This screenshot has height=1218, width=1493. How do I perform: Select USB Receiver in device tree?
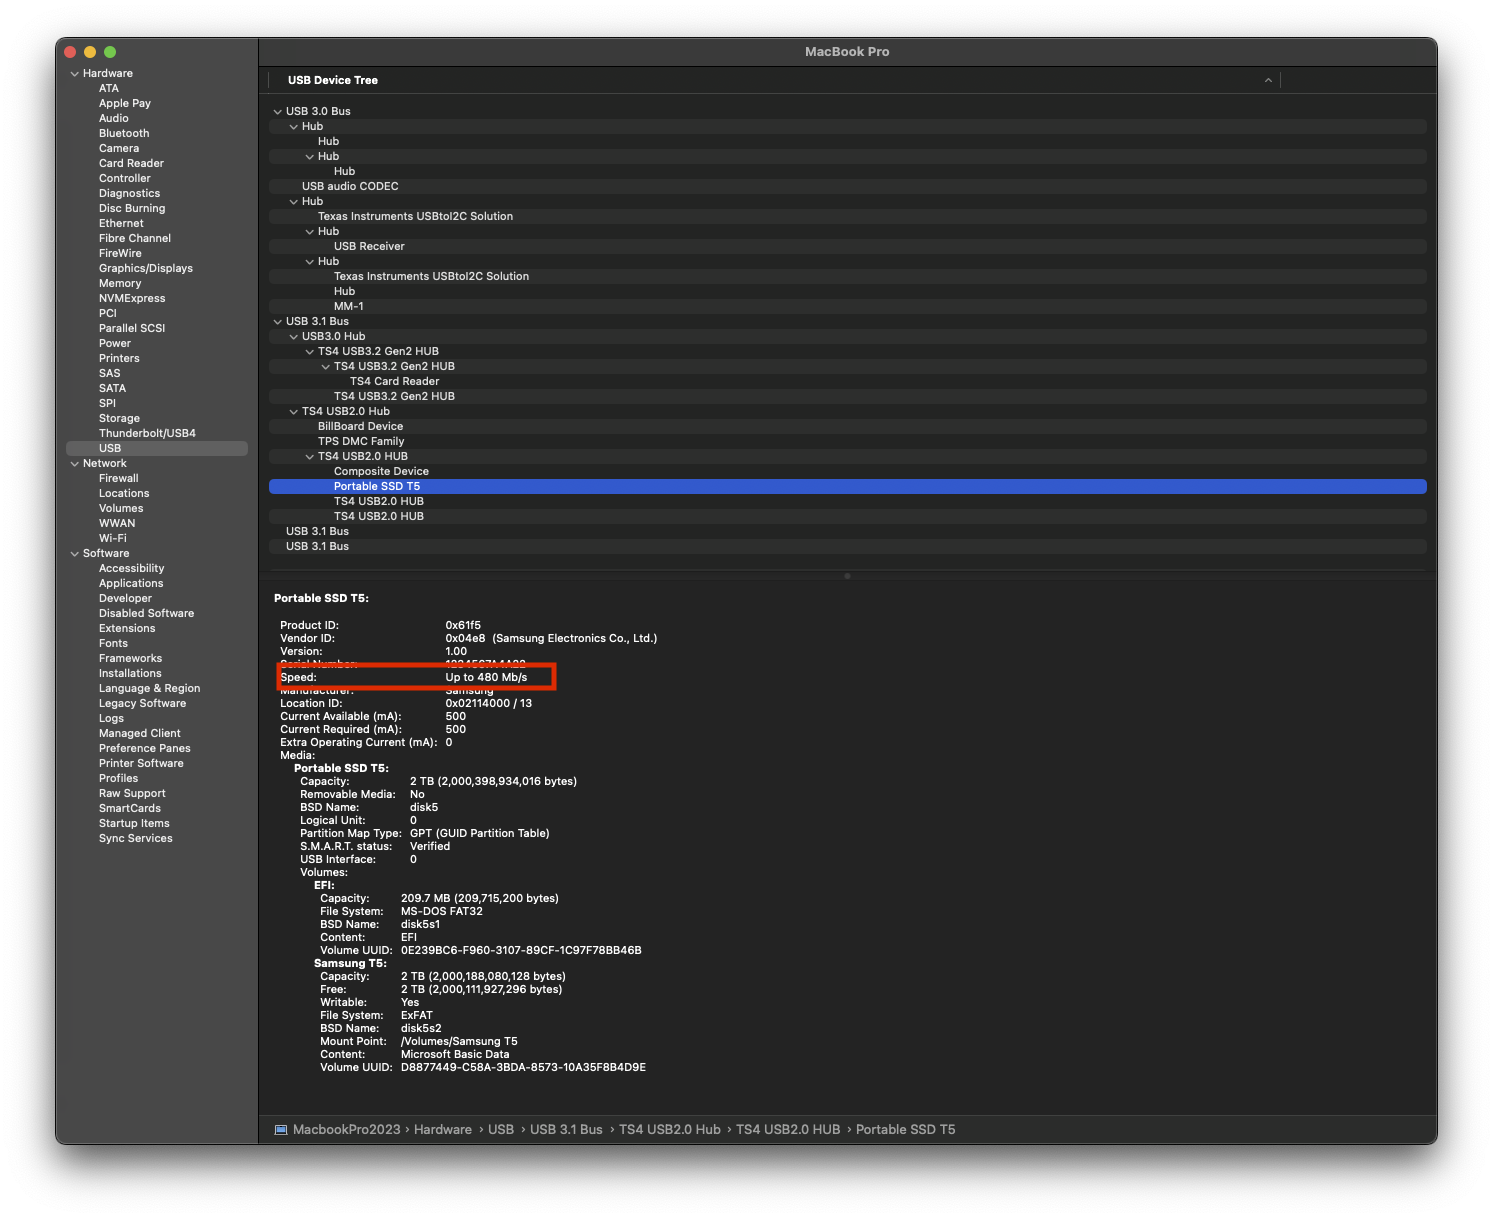[848, 247]
